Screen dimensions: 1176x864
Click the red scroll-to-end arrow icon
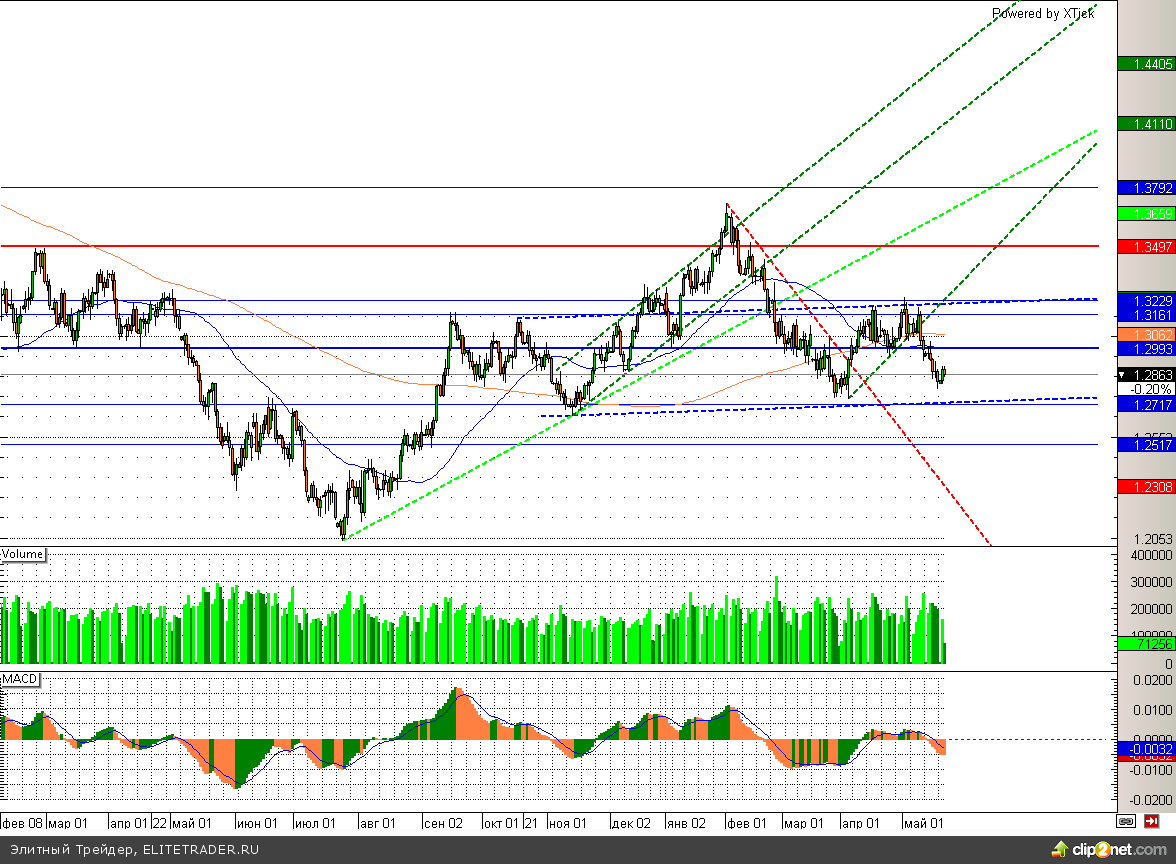click(1153, 822)
